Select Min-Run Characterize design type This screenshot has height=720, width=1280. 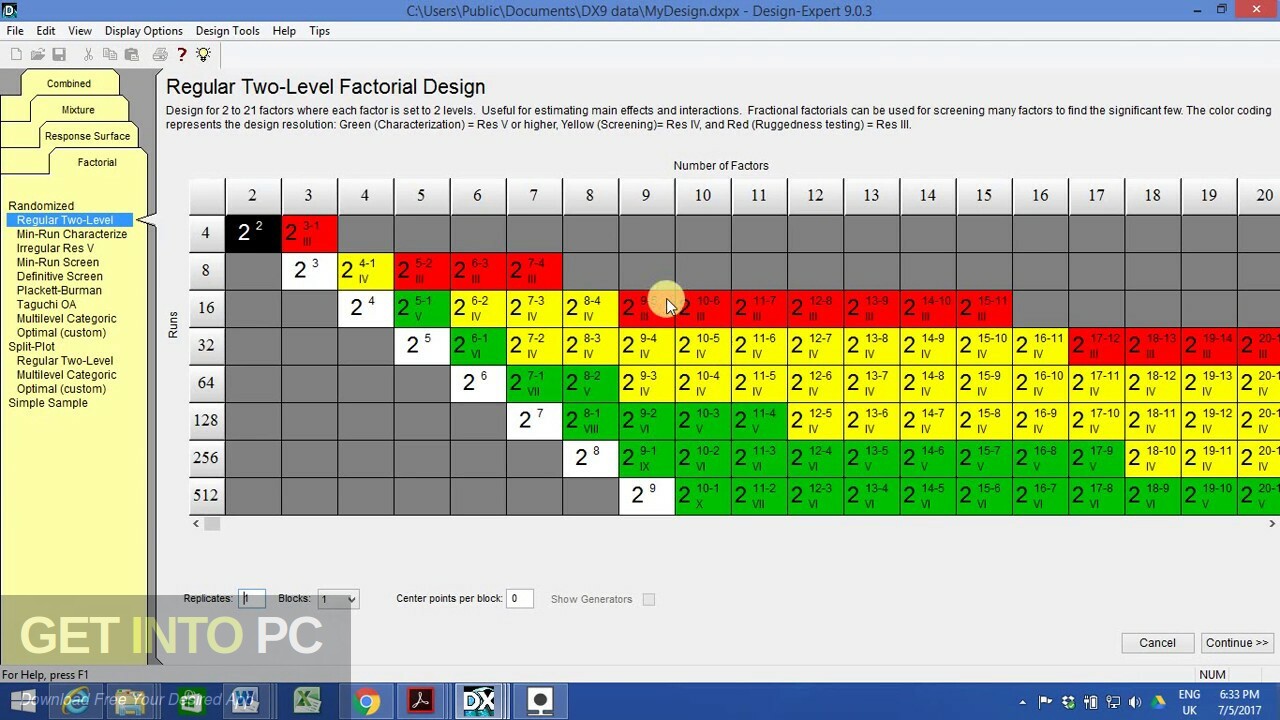click(72, 234)
